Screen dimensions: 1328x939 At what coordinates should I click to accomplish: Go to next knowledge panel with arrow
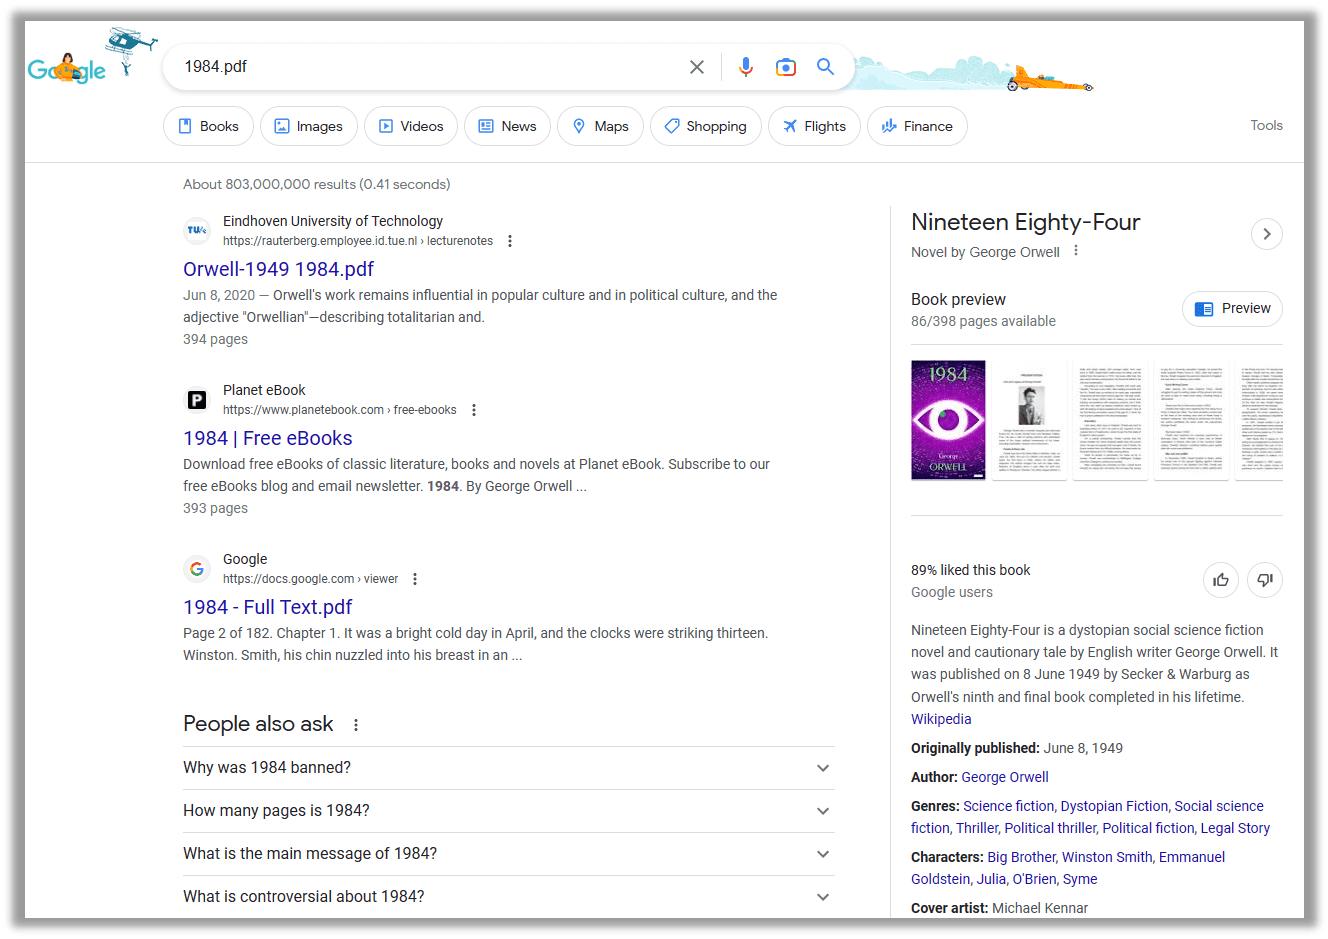[1267, 234]
